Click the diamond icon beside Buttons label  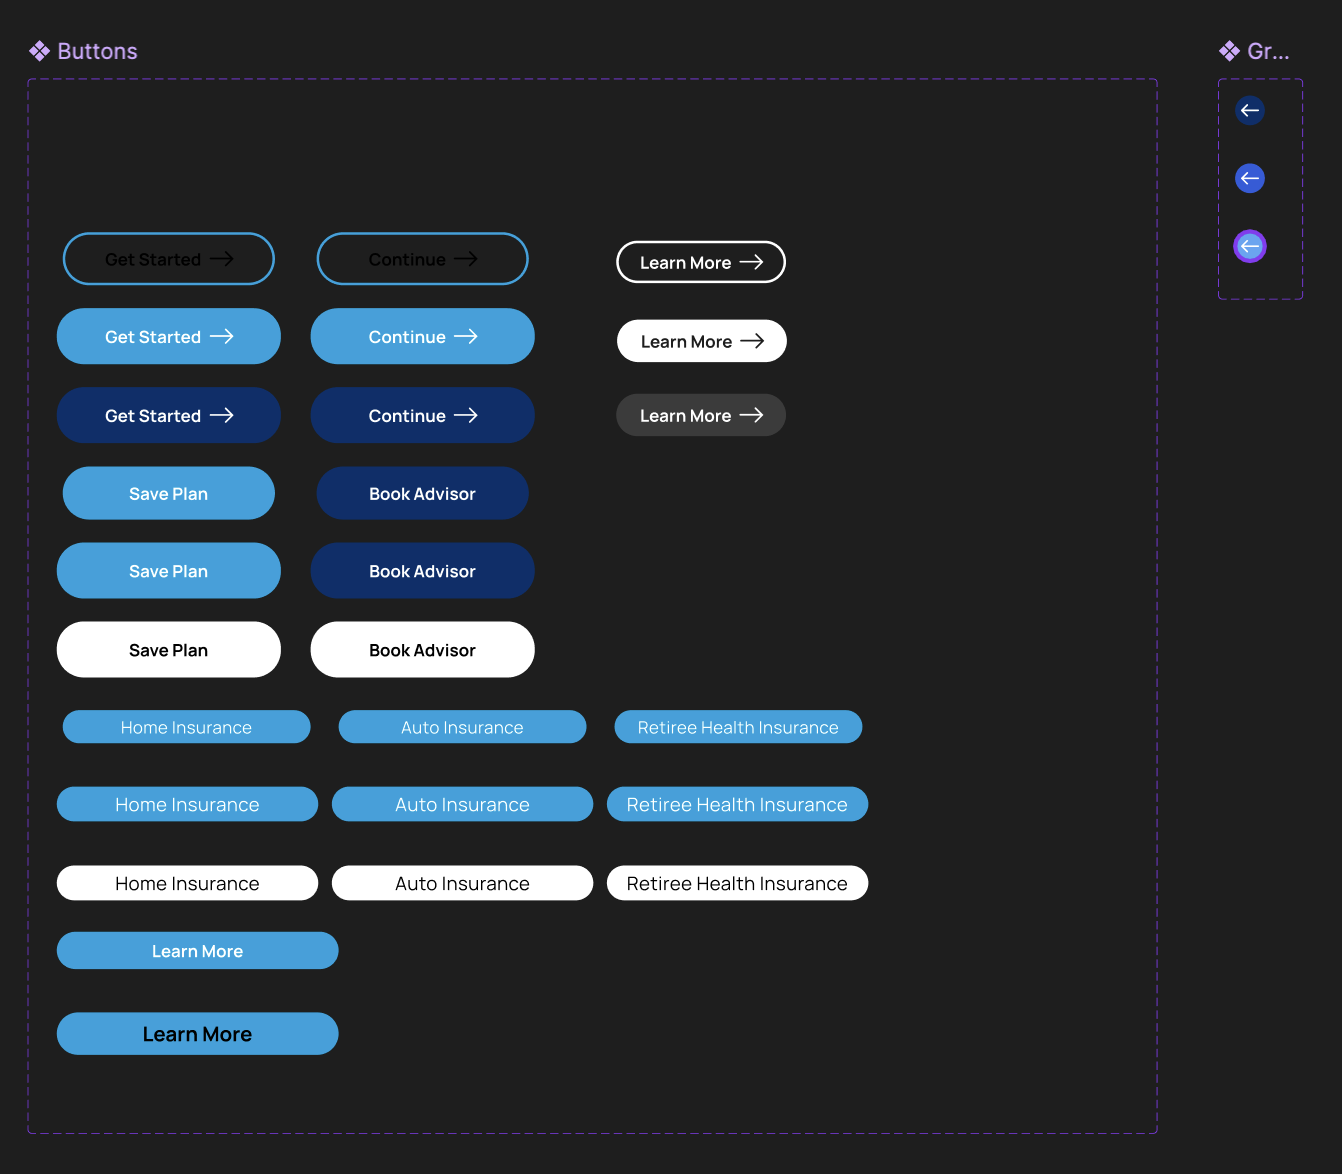click(39, 50)
